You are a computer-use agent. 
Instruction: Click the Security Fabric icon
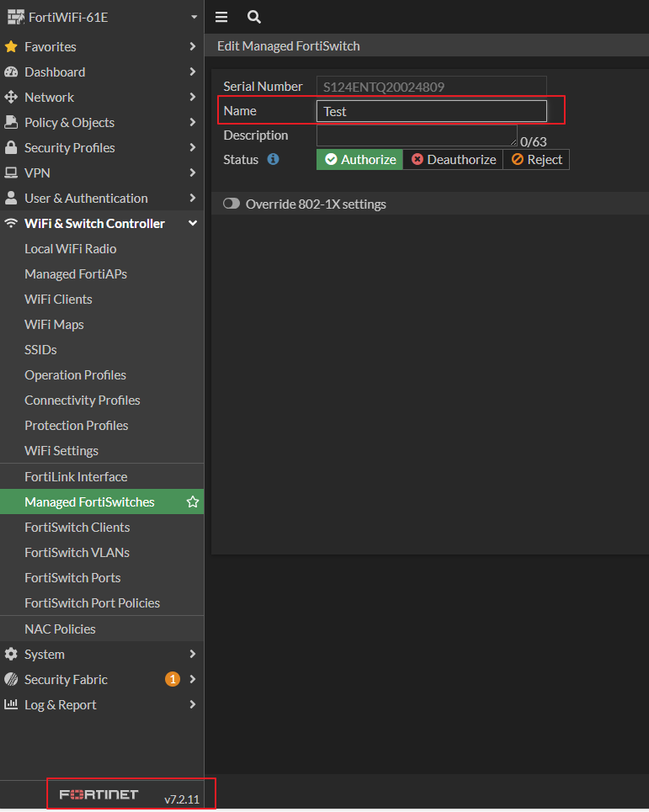(11, 679)
